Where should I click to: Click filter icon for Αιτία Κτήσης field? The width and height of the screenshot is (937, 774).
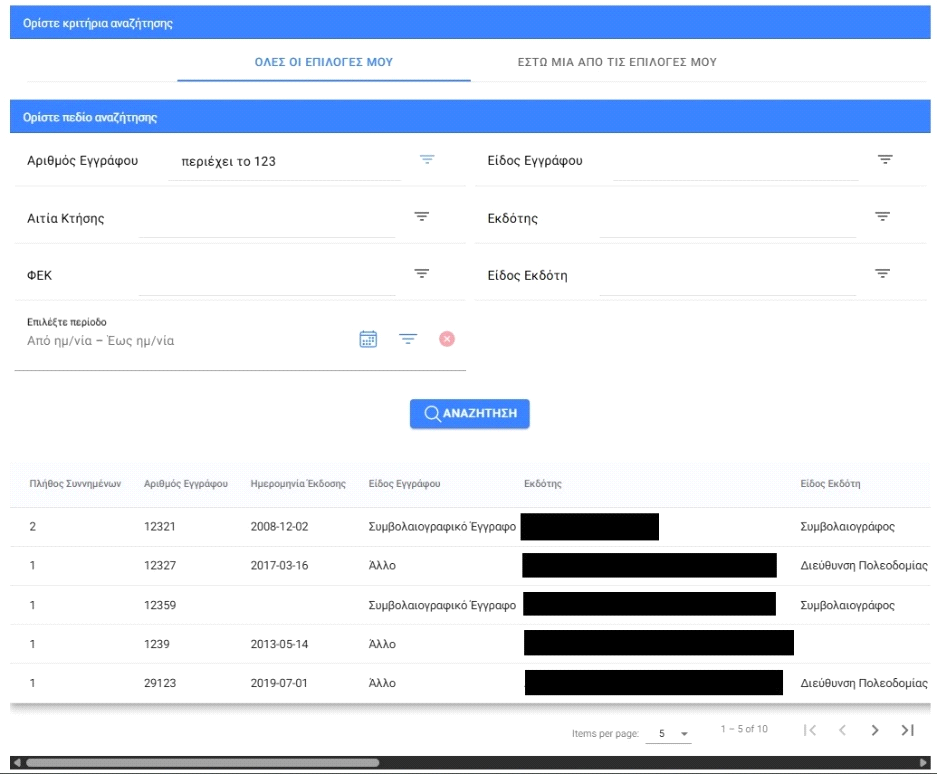tap(422, 217)
